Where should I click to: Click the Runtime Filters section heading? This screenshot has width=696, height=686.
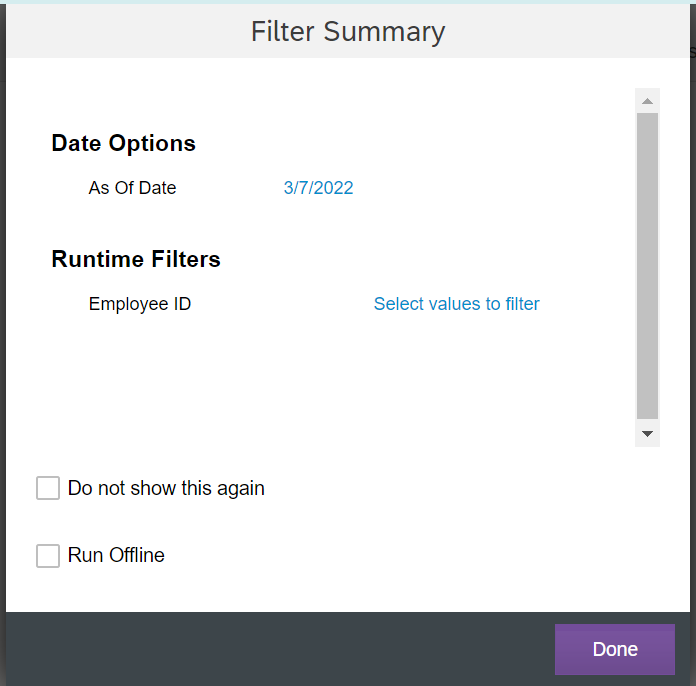point(136,259)
